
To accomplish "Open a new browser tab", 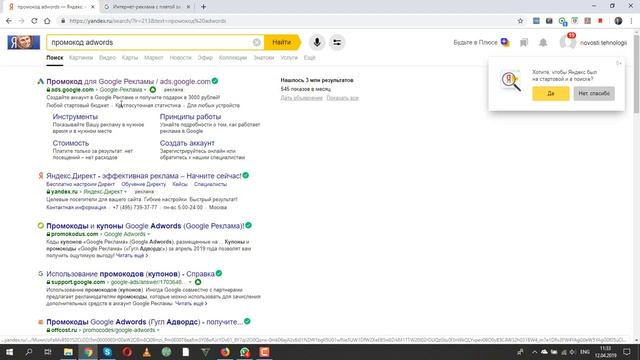I will (x=203, y=7).
